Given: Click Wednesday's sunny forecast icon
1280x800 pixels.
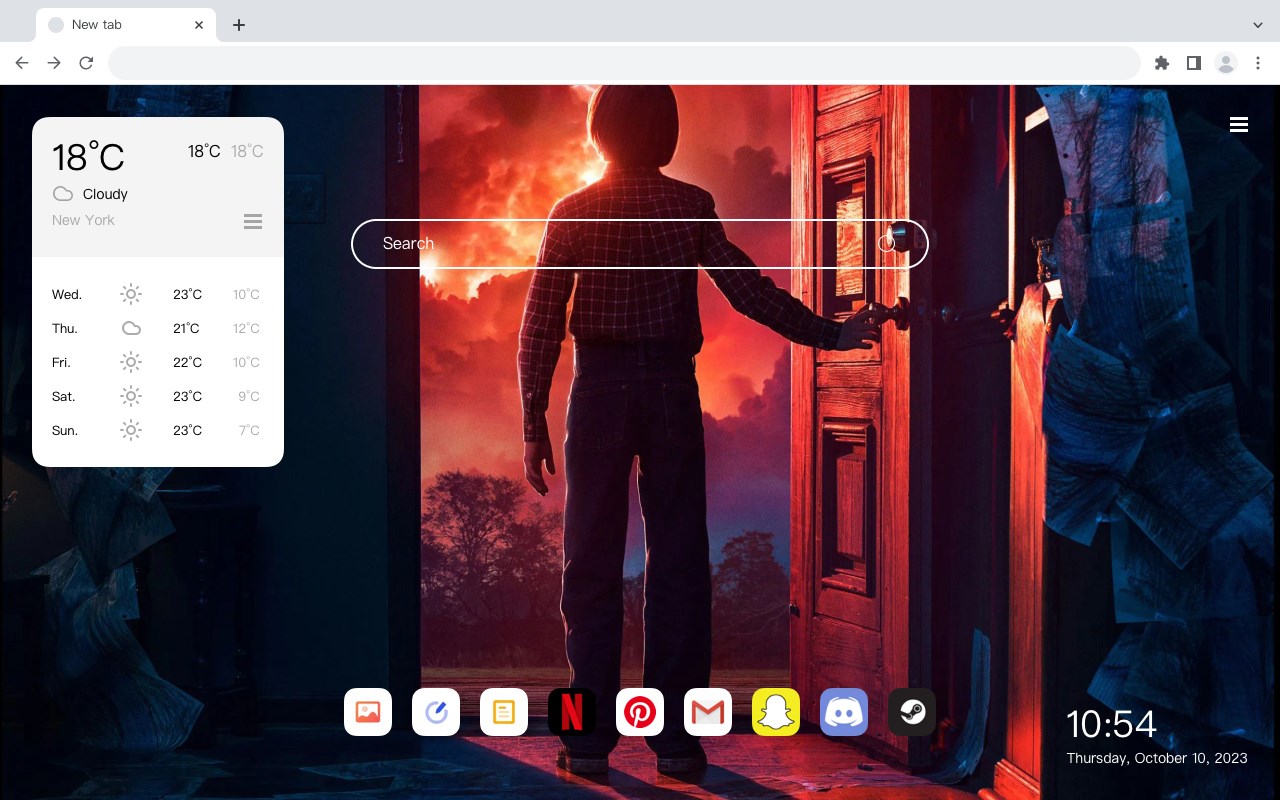Looking at the screenshot, I should [x=131, y=294].
